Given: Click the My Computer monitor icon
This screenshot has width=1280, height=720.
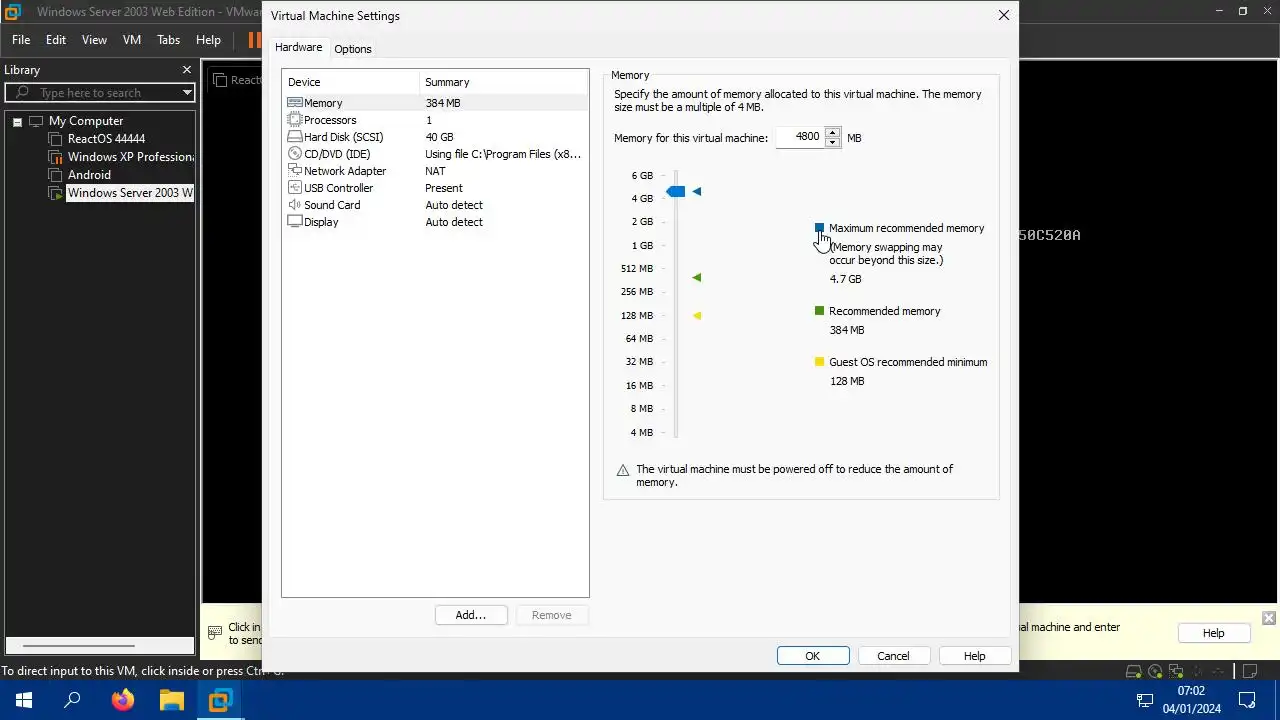Looking at the screenshot, I should tap(36, 121).
